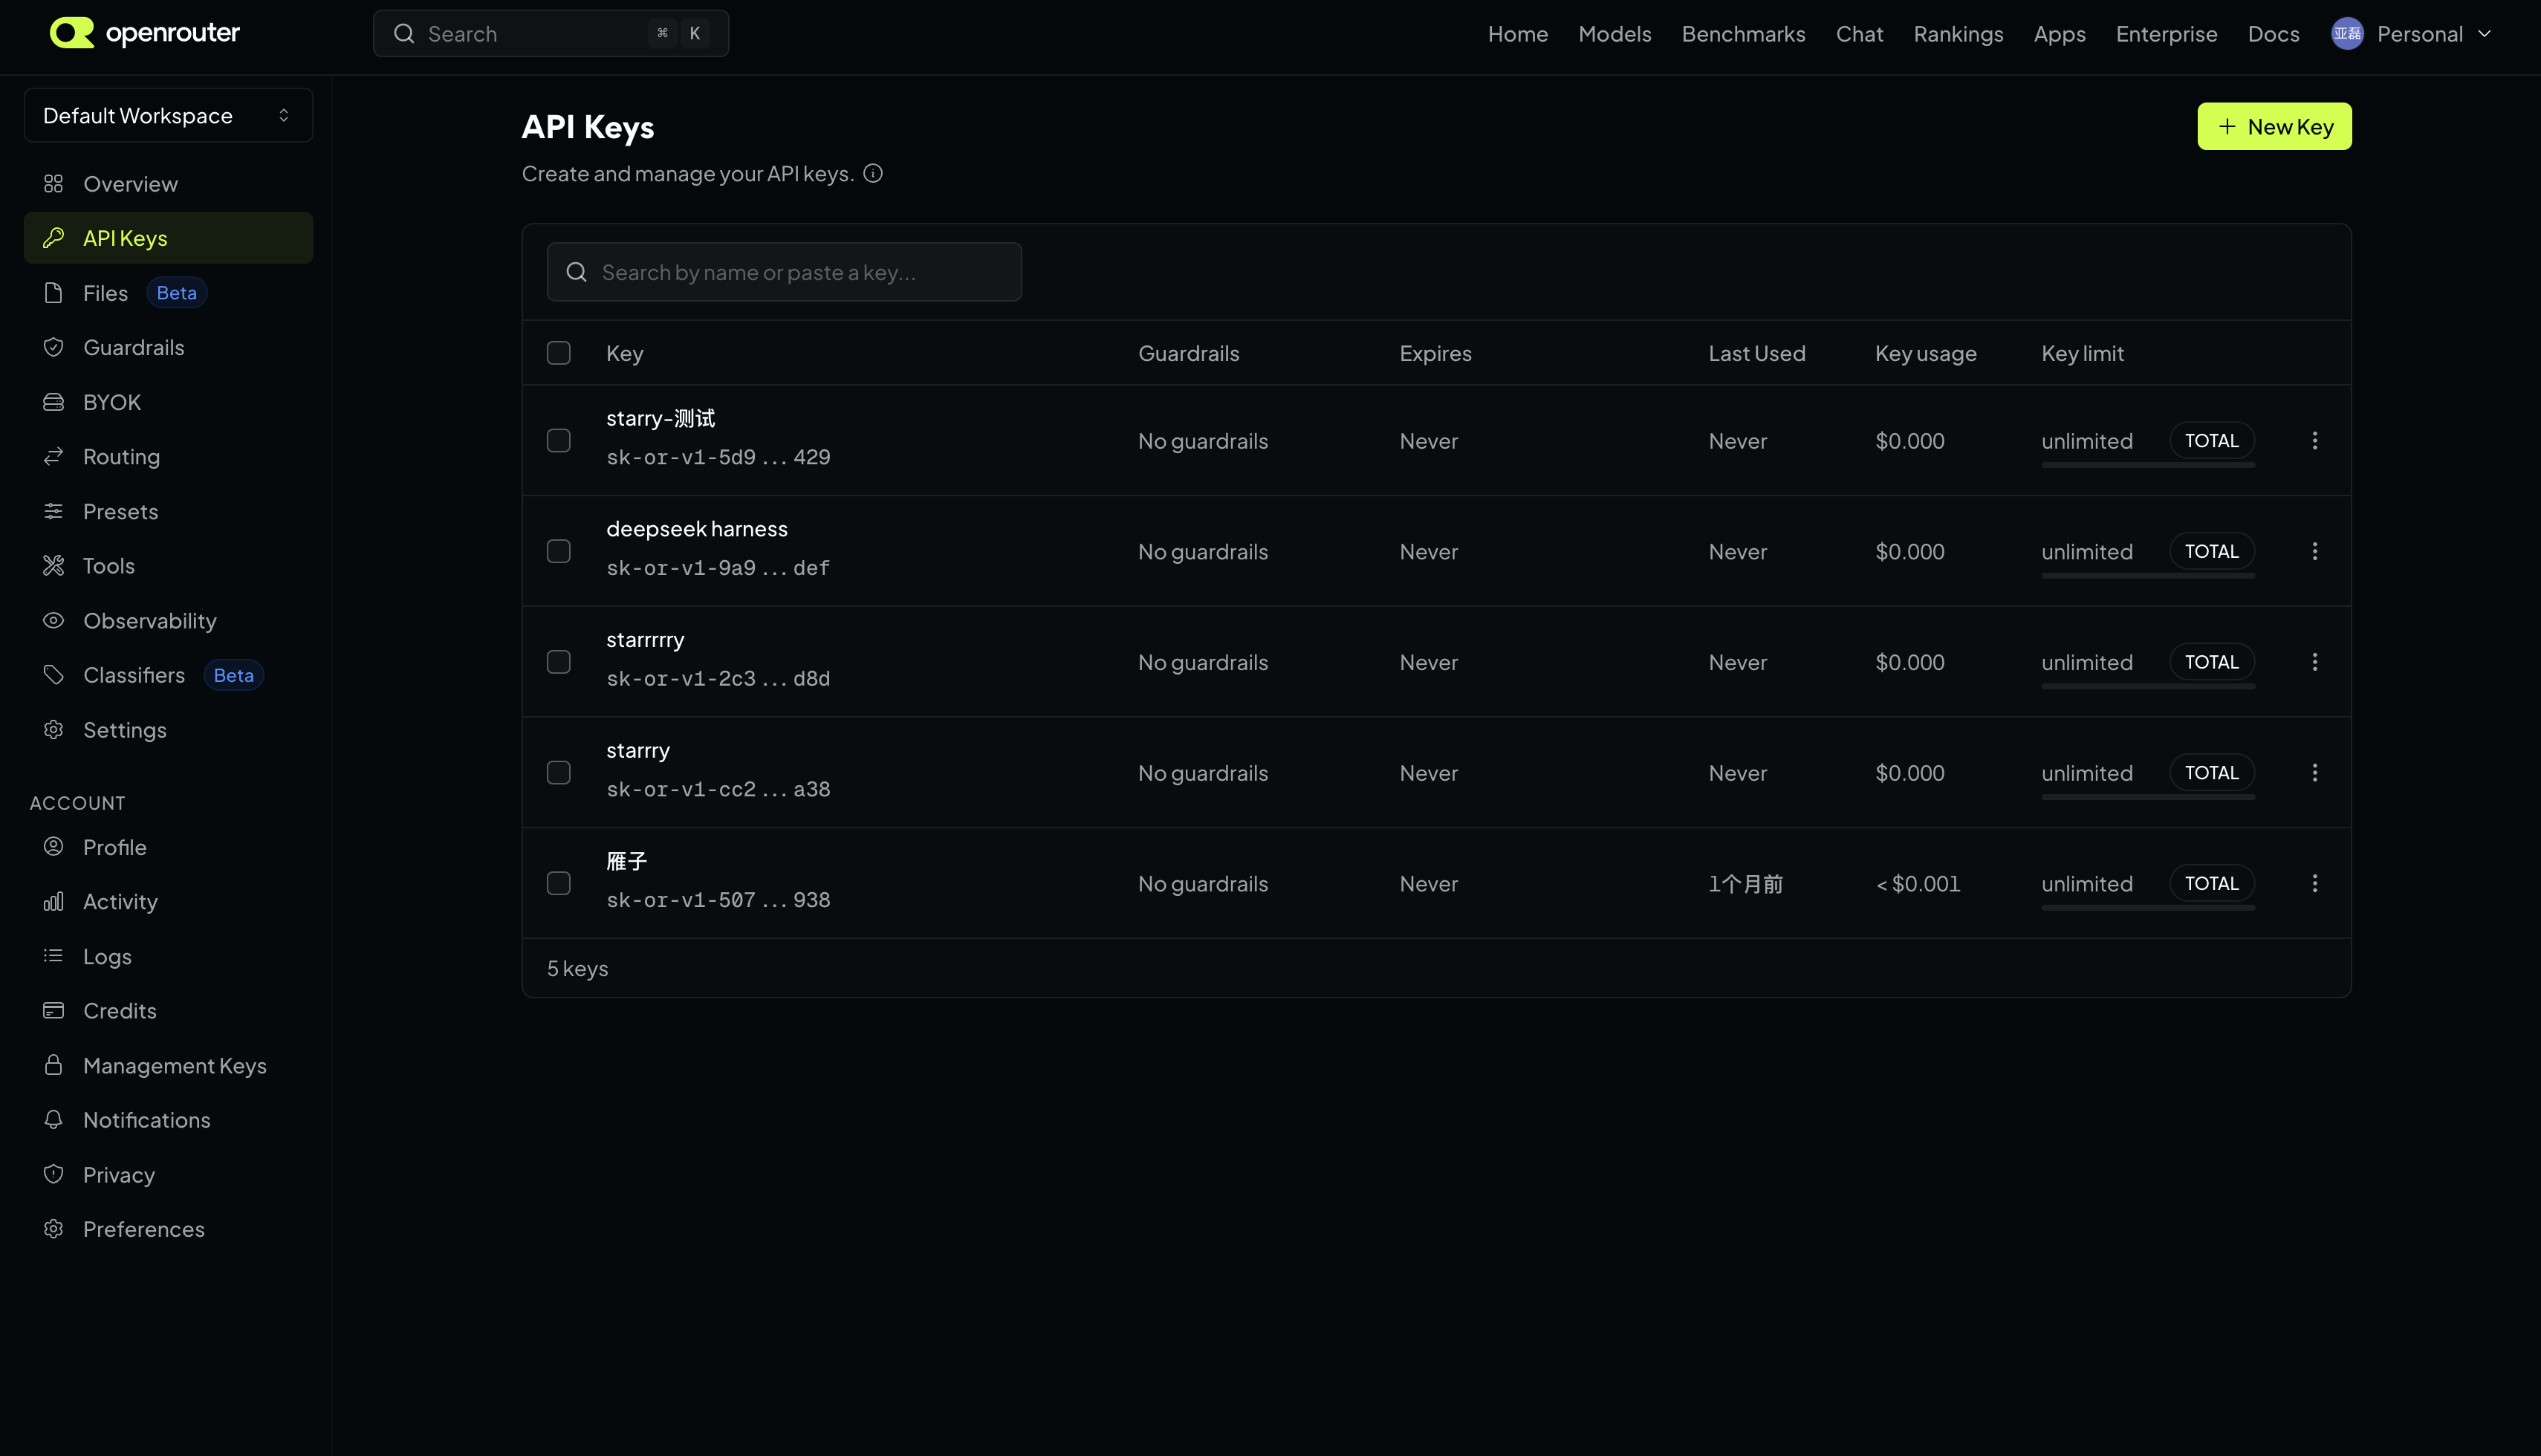
Task: Go to Home in the top navigation
Action: pyautogui.click(x=1517, y=34)
